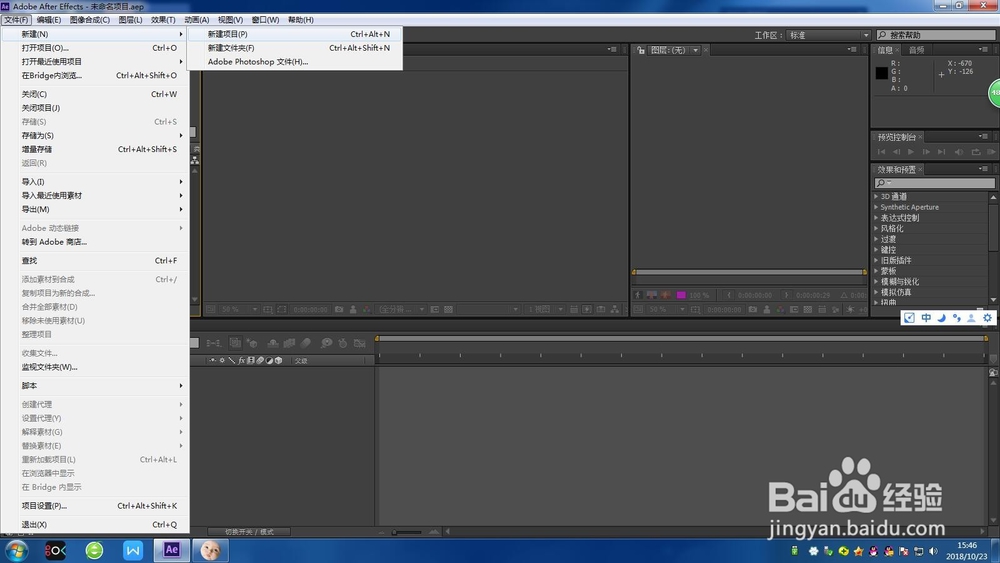Toggle motion blur icon in timeline toolbar
1000x563 pixels.
pos(305,343)
